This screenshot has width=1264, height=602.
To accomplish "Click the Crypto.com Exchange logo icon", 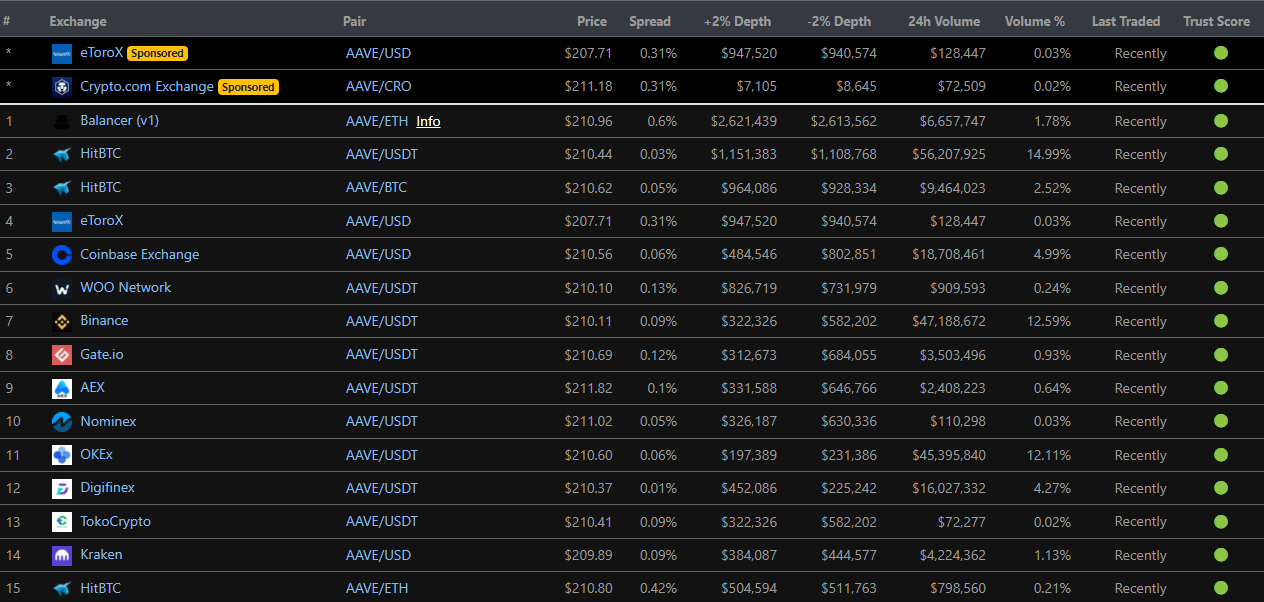I will (x=62, y=87).
